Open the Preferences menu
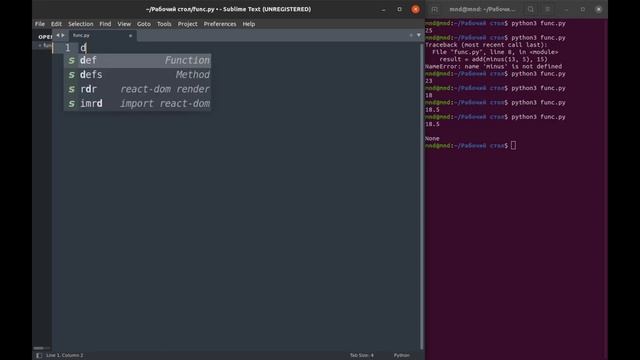The height and width of the screenshot is (360, 640). coord(220,24)
